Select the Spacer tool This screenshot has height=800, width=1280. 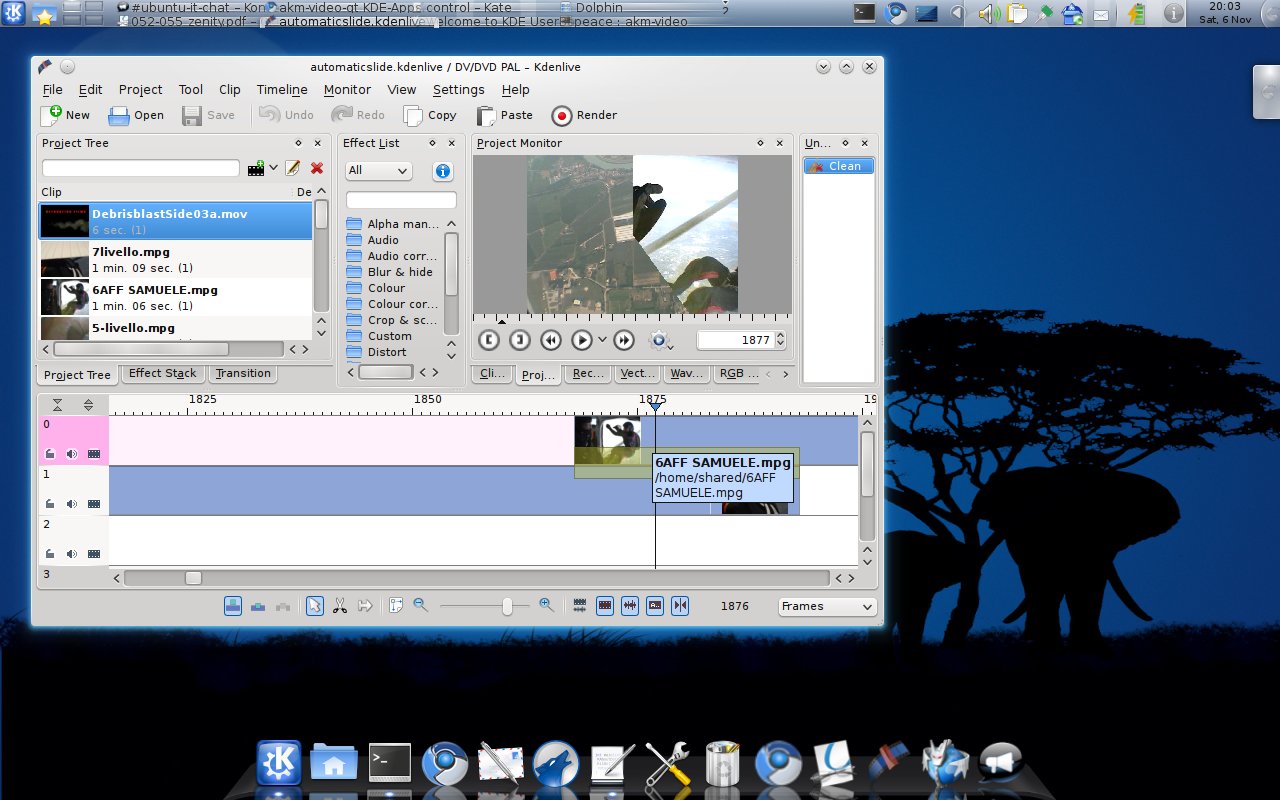click(x=364, y=606)
